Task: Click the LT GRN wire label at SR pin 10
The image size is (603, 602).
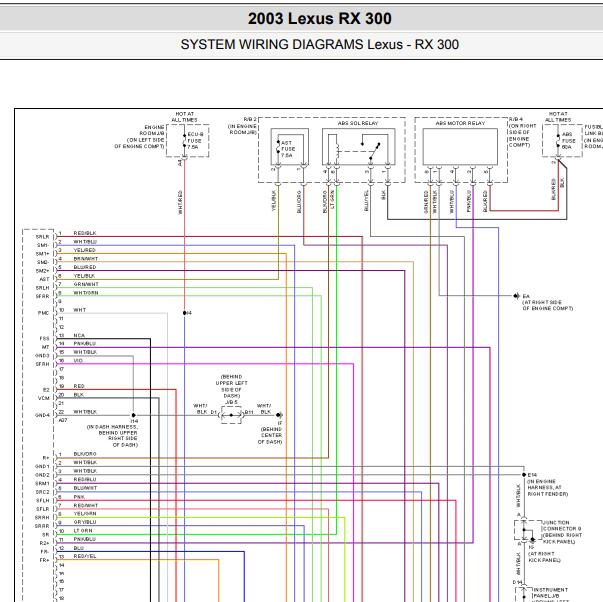Action: (x=83, y=530)
